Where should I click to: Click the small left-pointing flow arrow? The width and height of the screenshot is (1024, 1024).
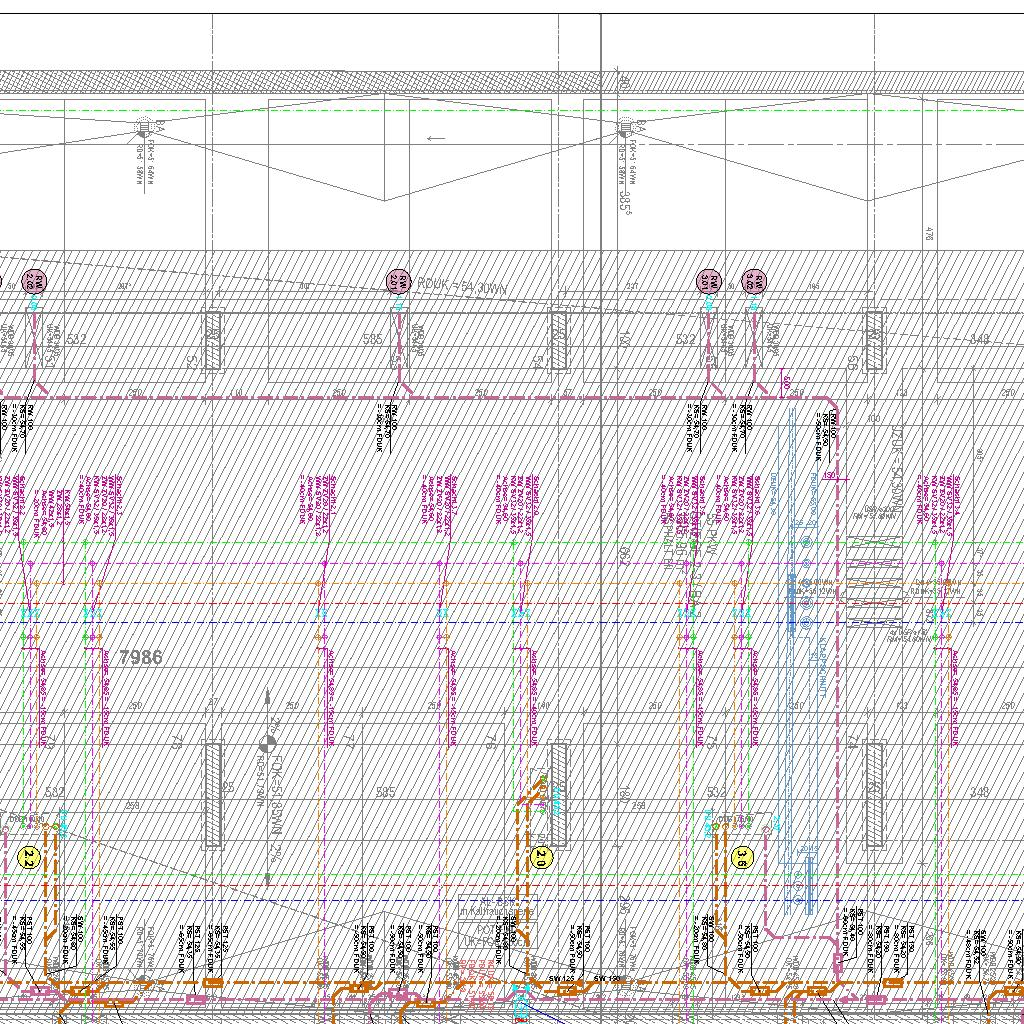point(436,138)
